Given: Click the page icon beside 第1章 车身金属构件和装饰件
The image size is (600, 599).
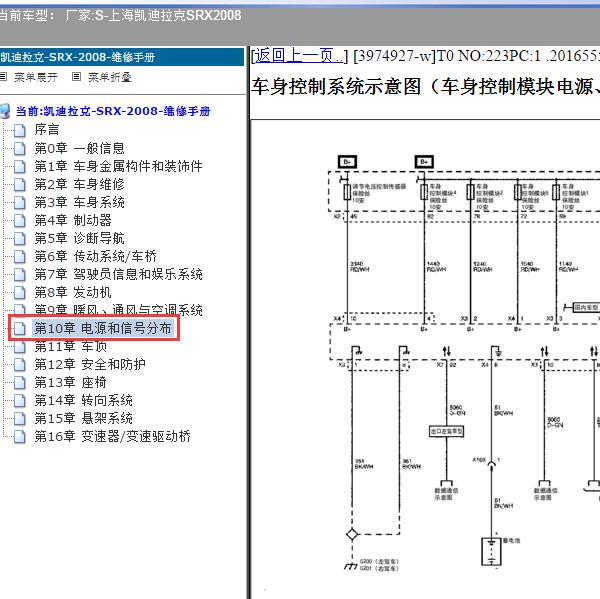Looking at the screenshot, I should 20,166.
